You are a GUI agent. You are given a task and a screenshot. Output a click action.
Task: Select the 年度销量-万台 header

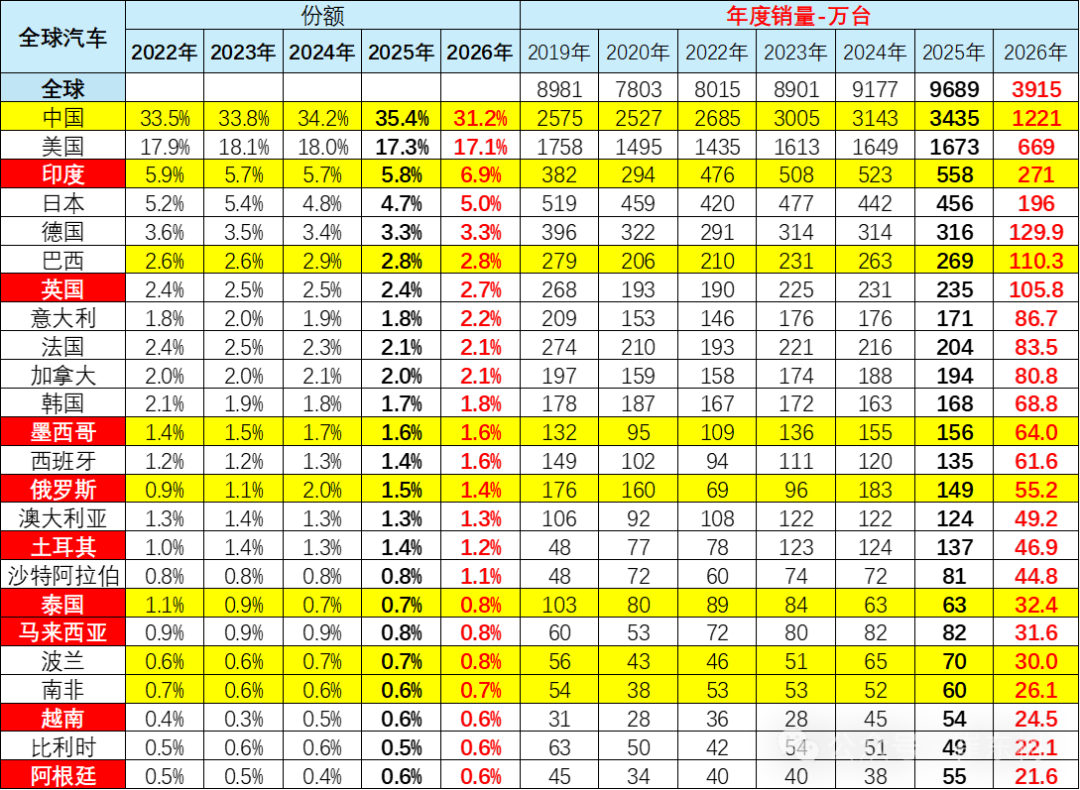[799, 15]
